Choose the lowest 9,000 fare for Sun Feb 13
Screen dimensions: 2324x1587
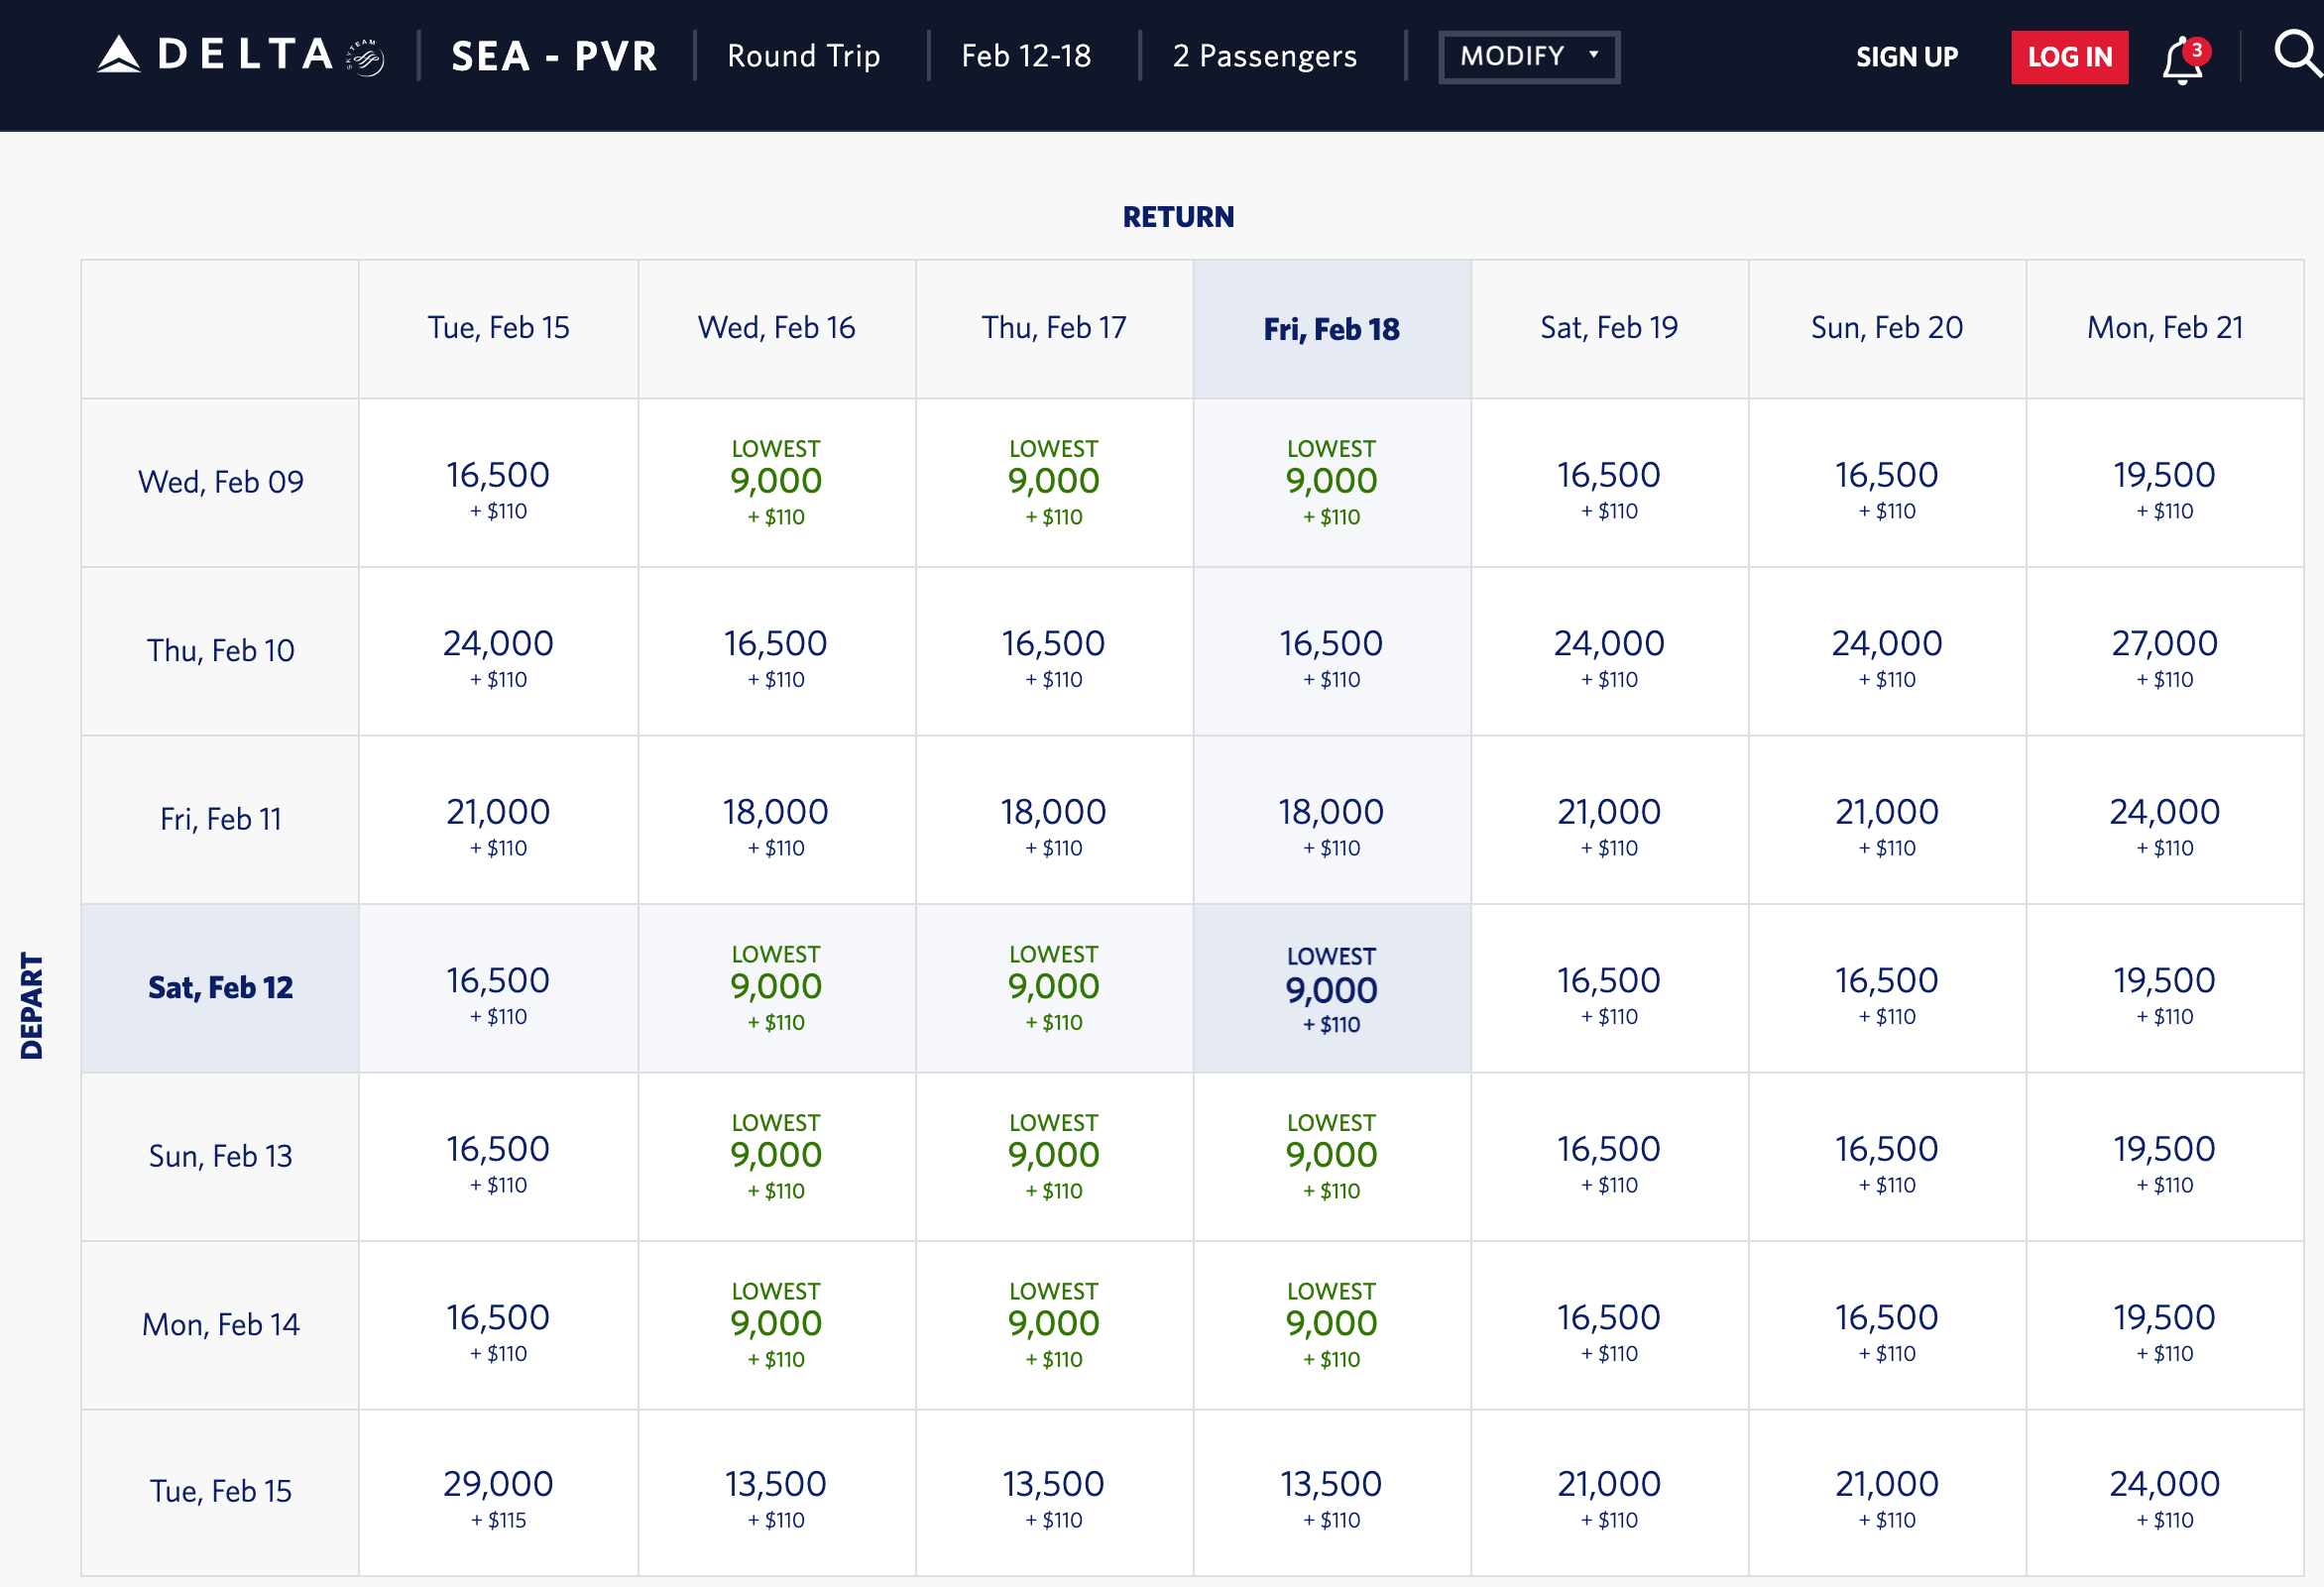[777, 1157]
